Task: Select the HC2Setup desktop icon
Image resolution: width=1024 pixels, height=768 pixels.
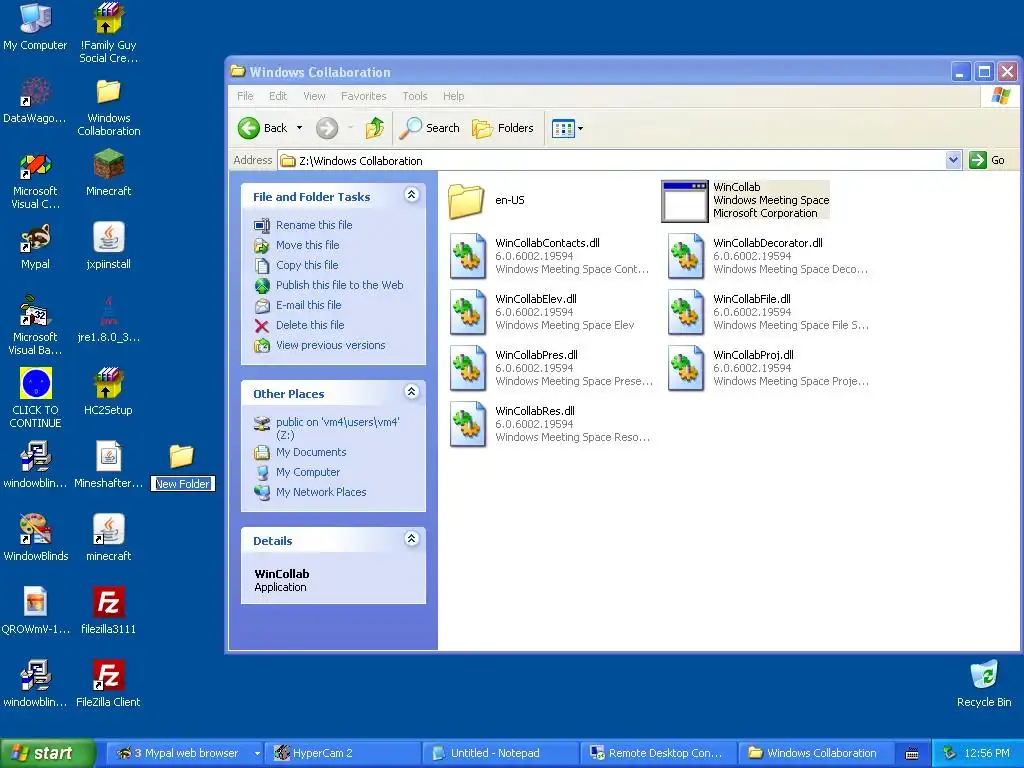Action: tap(108, 384)
